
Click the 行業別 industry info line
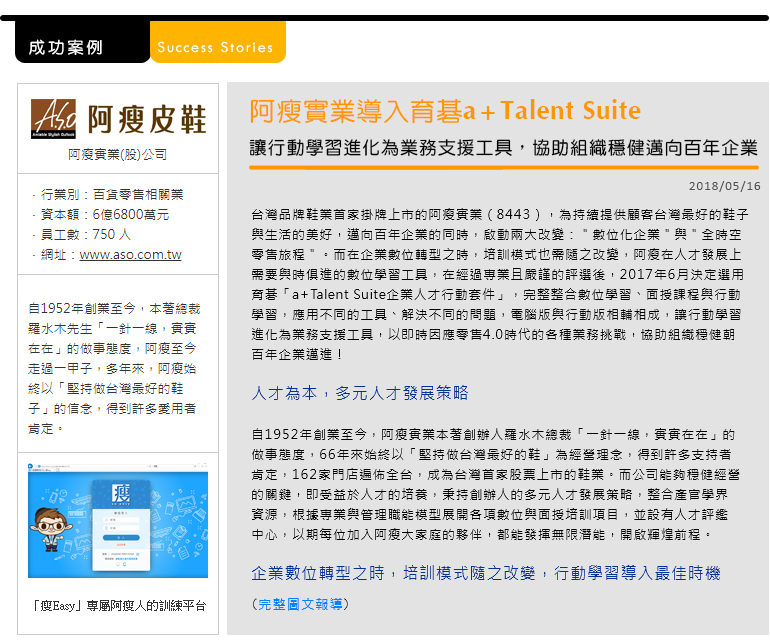(x=111, y=194)
